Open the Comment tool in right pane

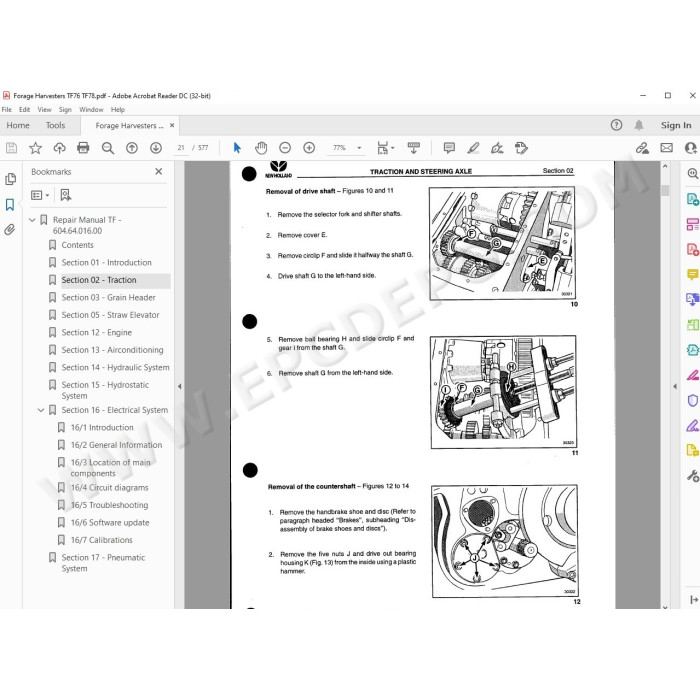[x=692, y=274]
